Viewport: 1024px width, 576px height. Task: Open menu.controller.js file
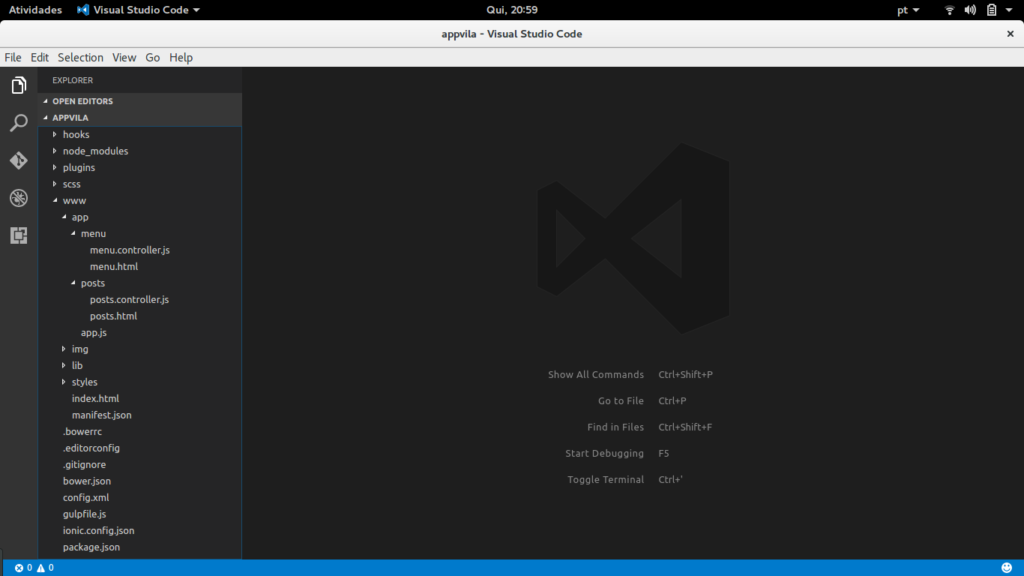[x=129, y=250]
